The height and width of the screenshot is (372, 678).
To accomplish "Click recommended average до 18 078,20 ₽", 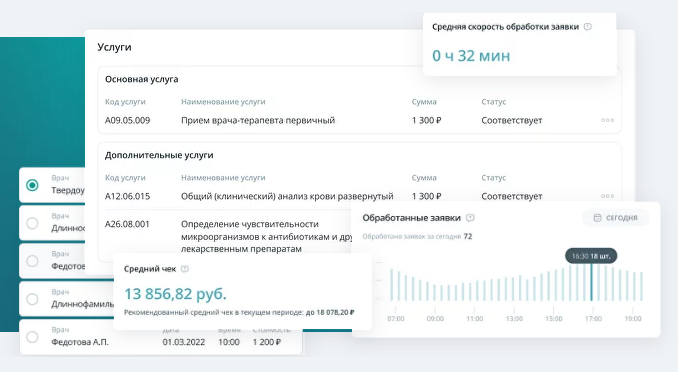I will 330,312.
